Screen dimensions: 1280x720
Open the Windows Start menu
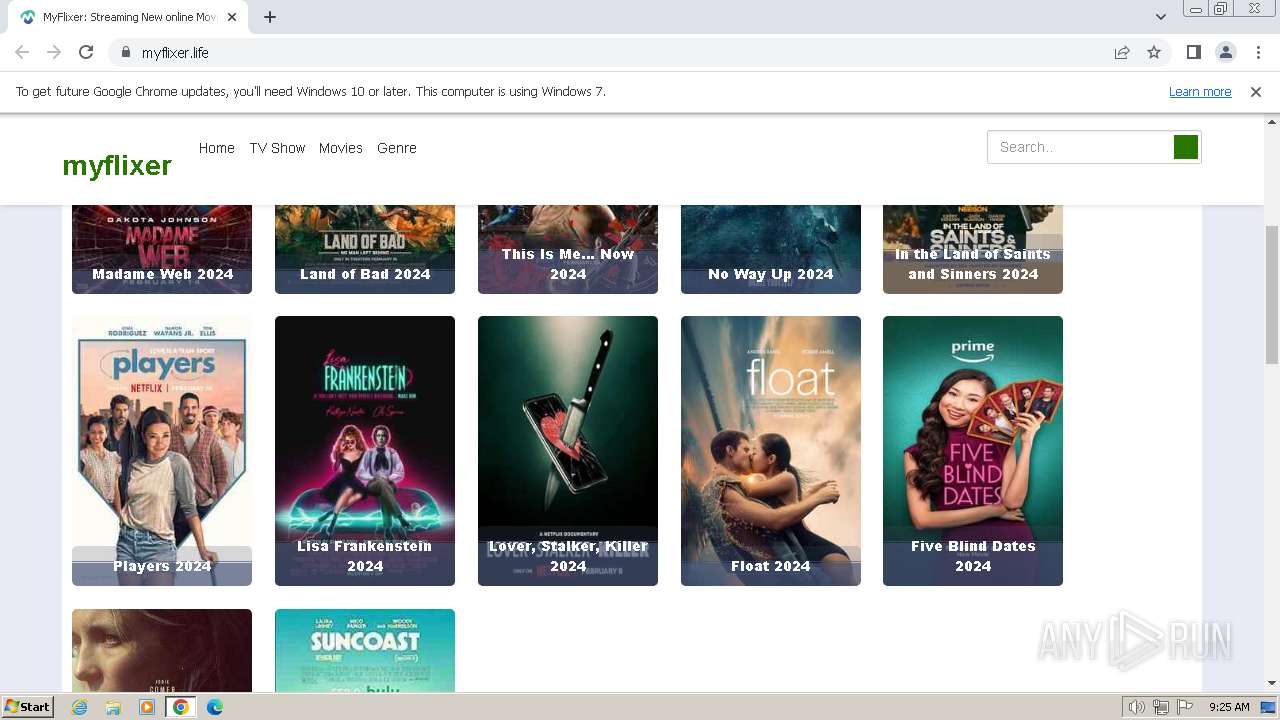[27, 707]
